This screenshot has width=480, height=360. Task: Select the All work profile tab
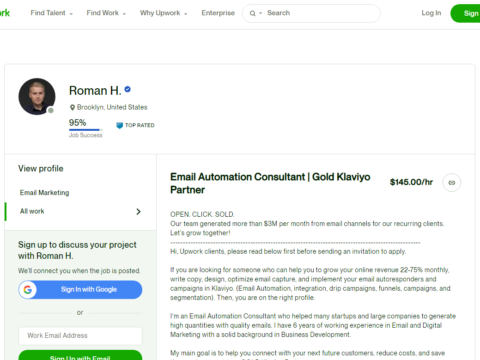(32, 211)
